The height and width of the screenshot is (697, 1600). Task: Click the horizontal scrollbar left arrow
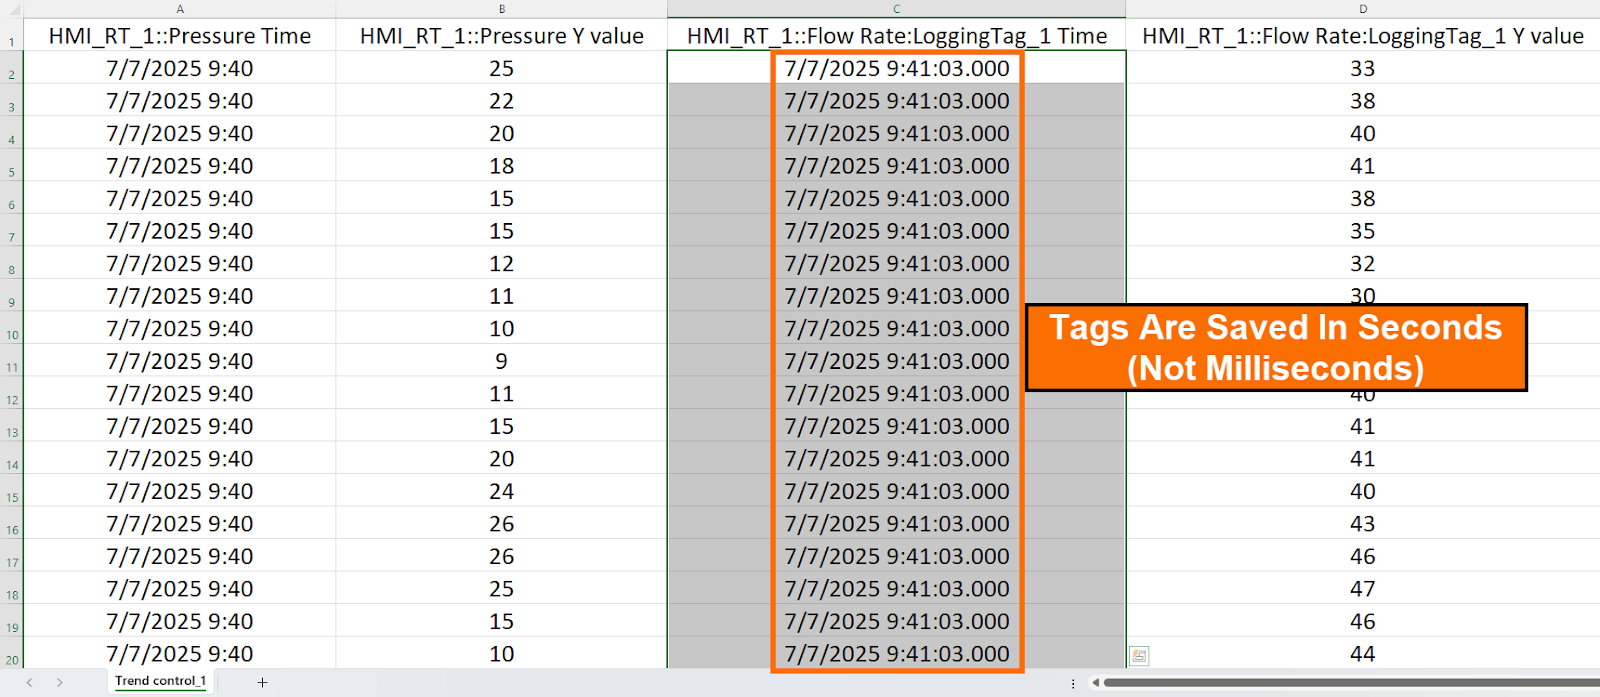(x=1095, y=683)
